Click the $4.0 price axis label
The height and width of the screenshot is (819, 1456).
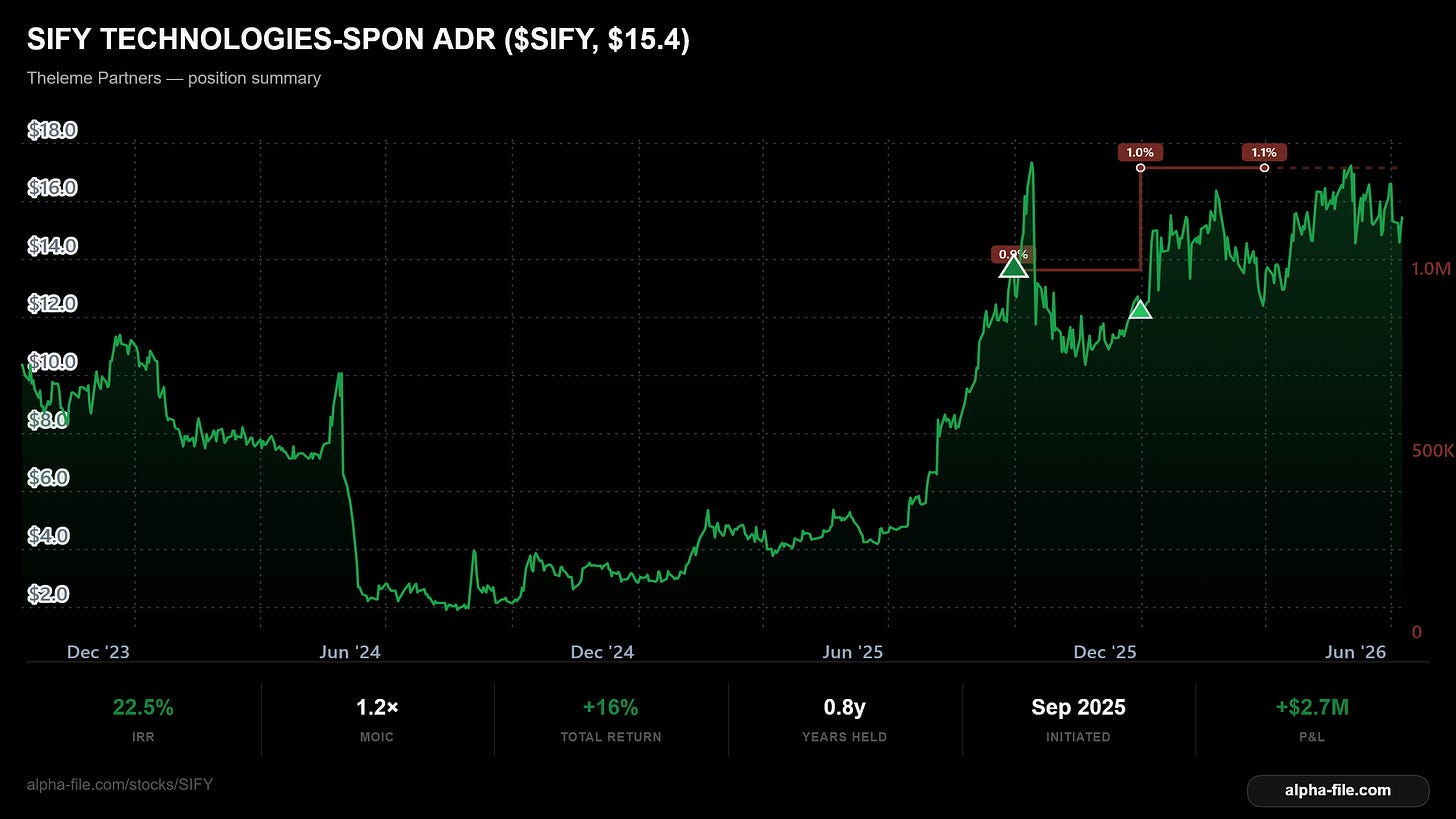pos(49,536)
